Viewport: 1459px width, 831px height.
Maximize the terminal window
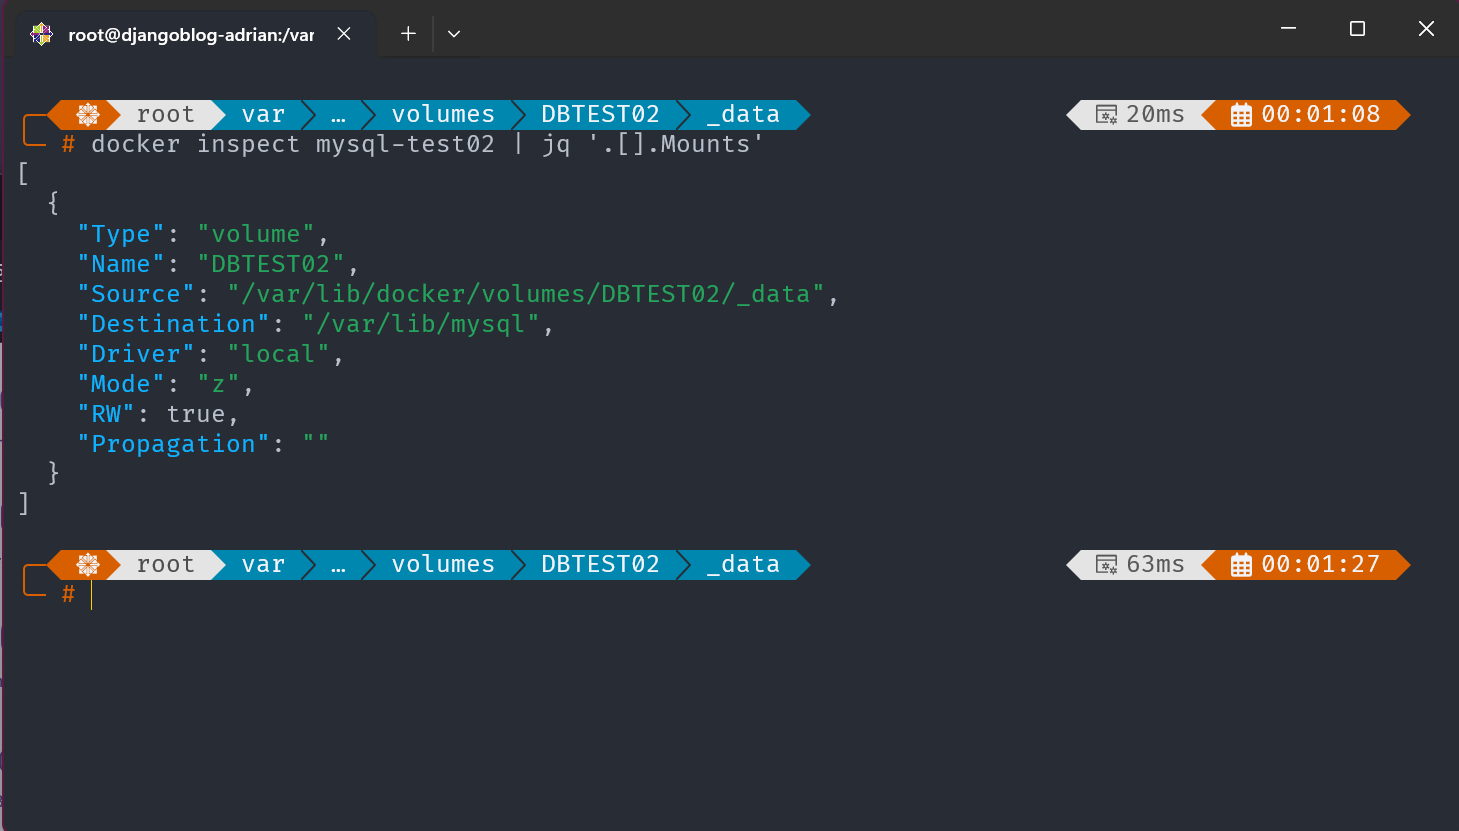pos(1357,29)
